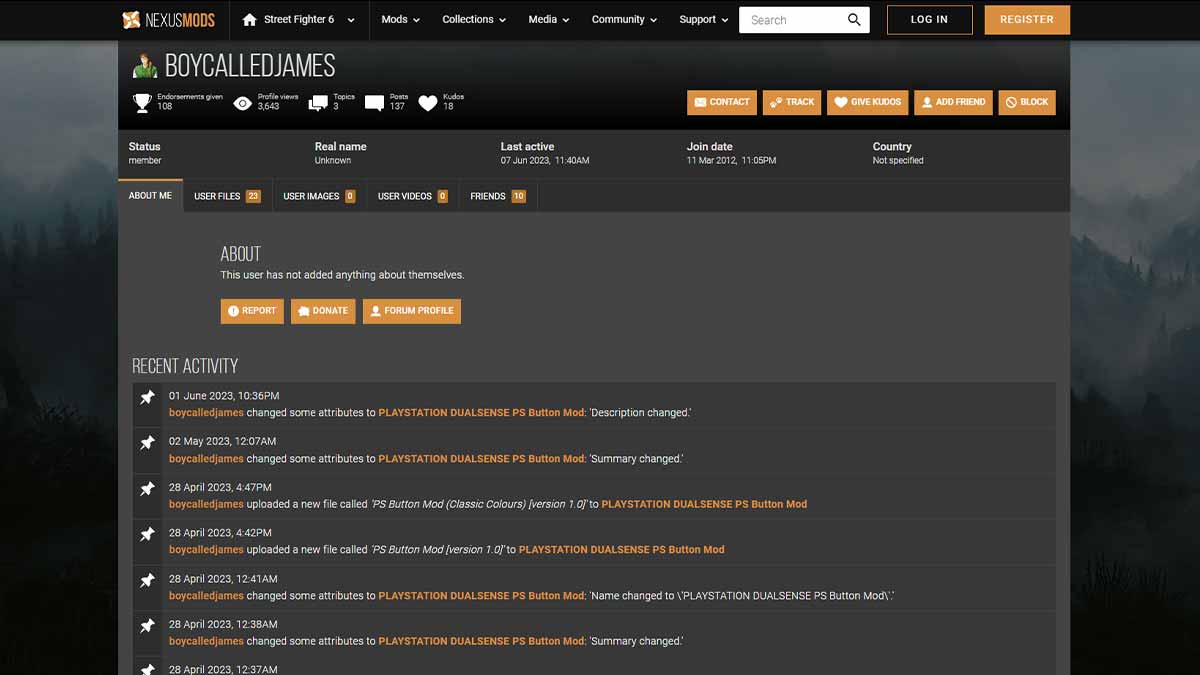
Task: Click the search magnifier icon
Action: (x=854, y=19)
